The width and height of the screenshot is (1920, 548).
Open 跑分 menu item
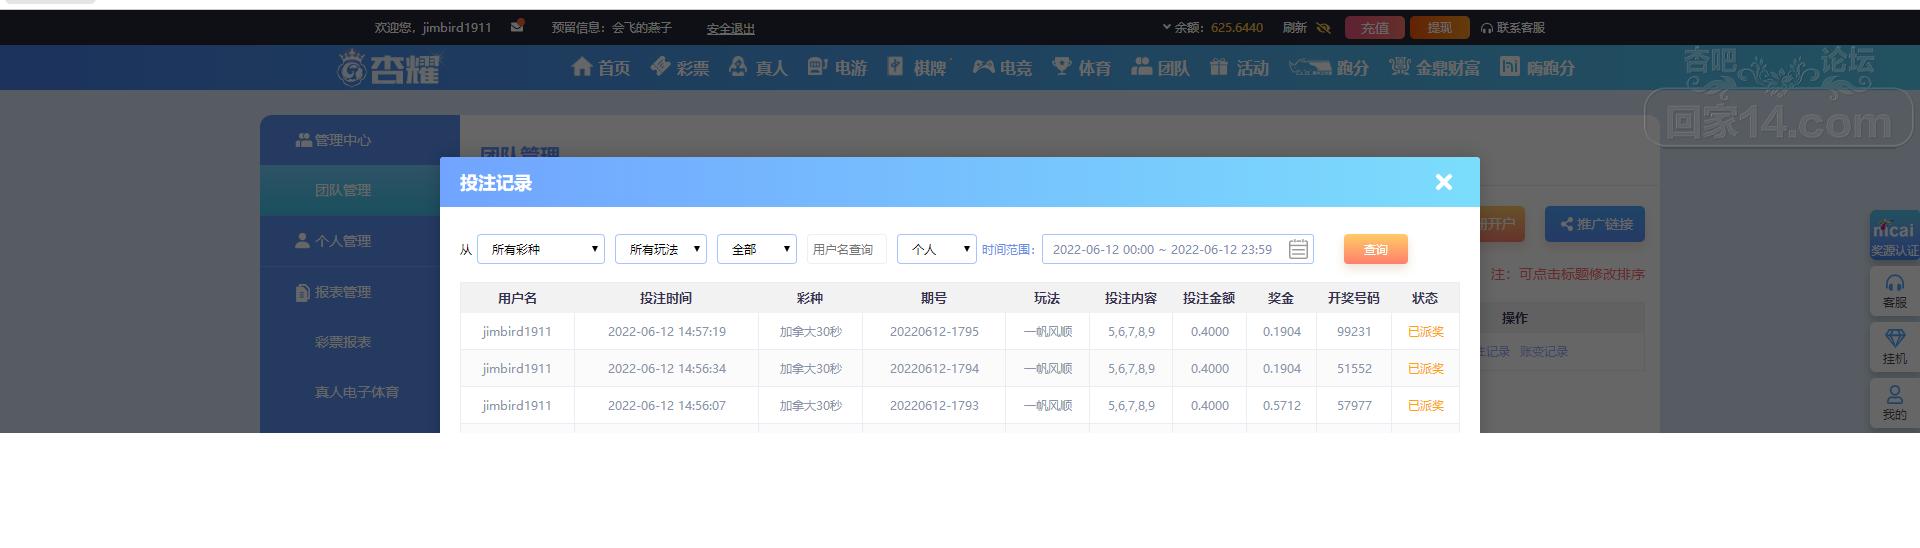pos(1328,67)
